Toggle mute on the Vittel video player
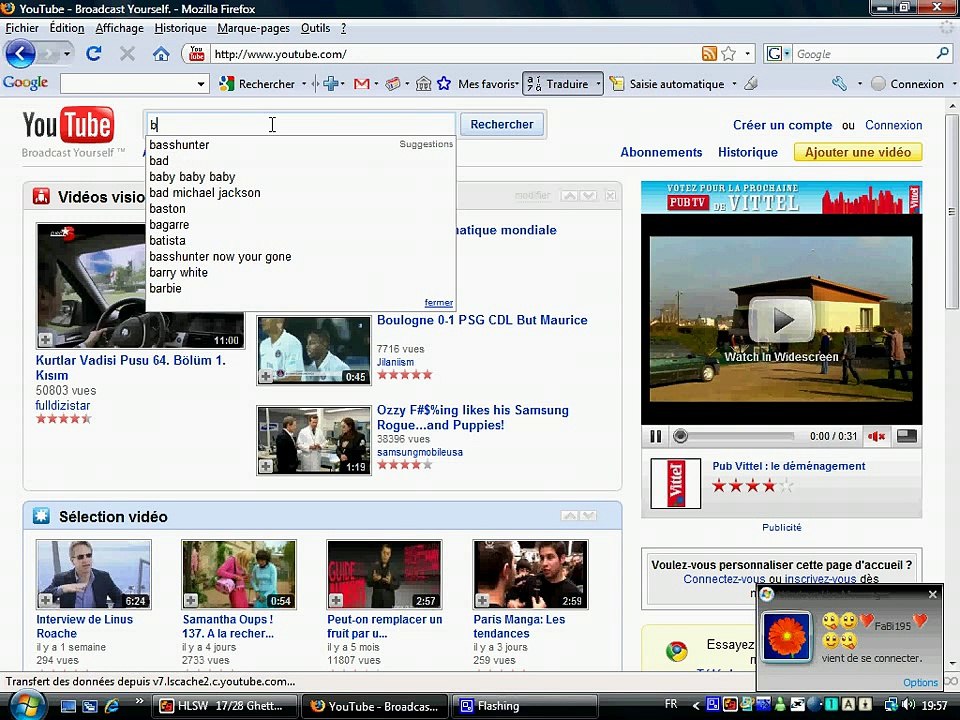The image size is (960, 720). 876,436
